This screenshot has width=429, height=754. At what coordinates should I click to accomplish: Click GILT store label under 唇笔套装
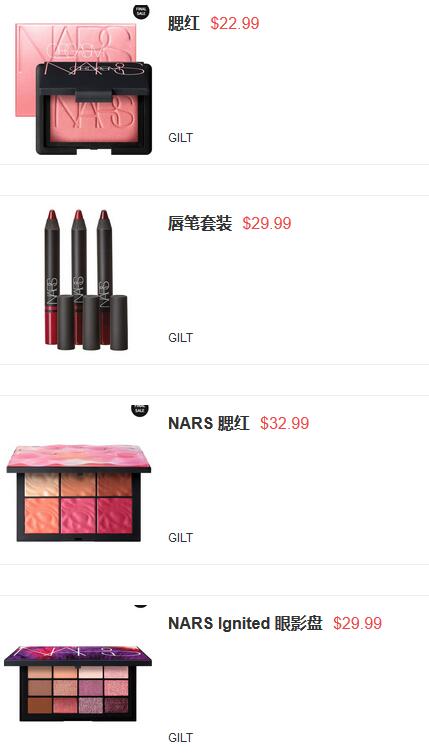tap(180, 338)
